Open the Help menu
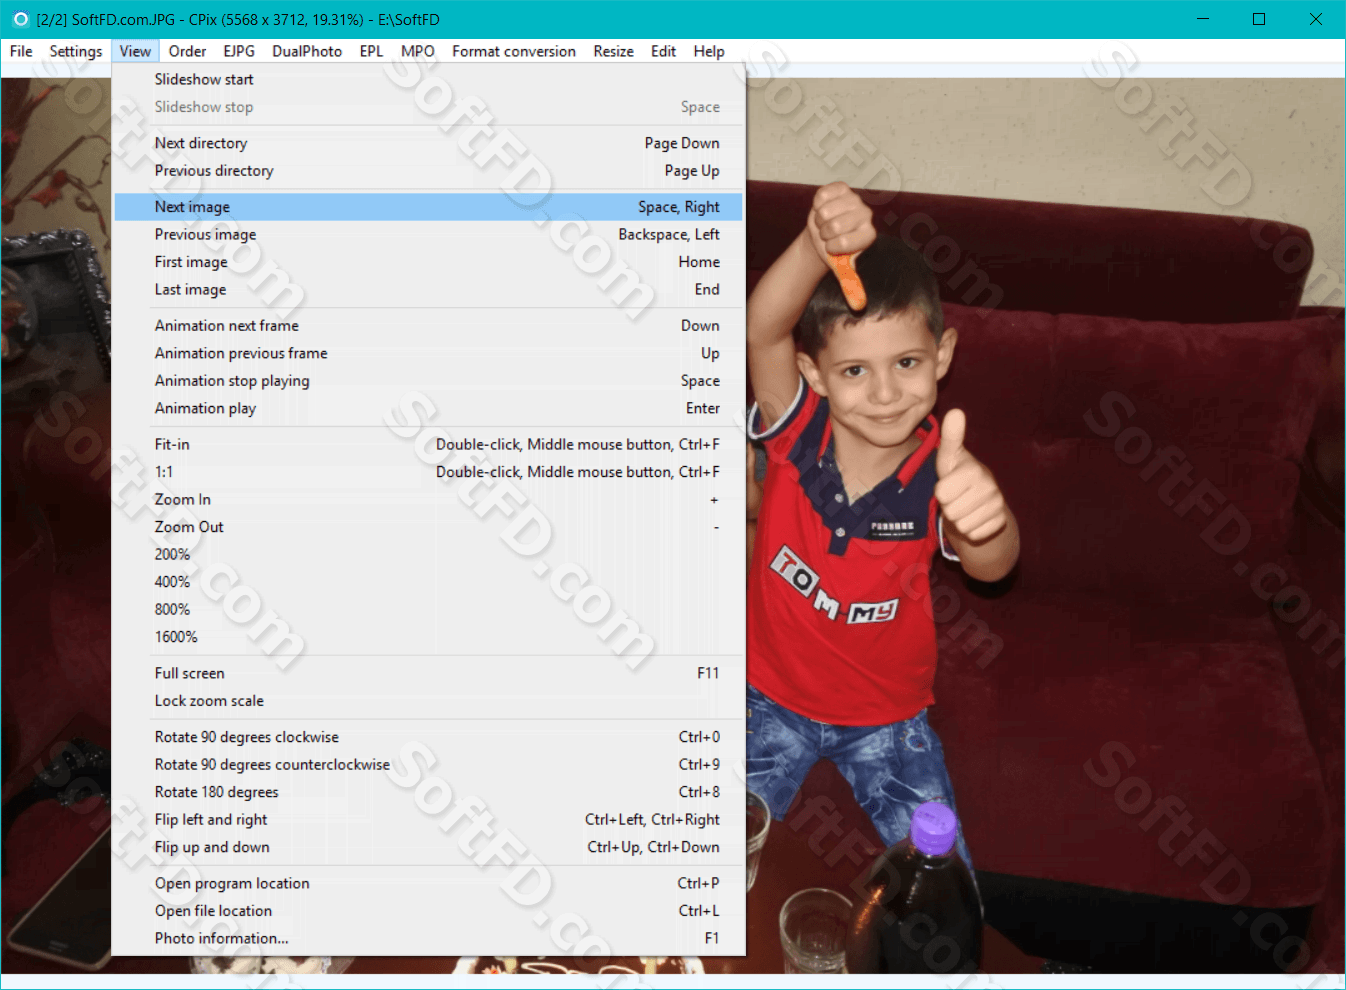The height and width of the screenshot is (990, 1346). coord(709,51)
